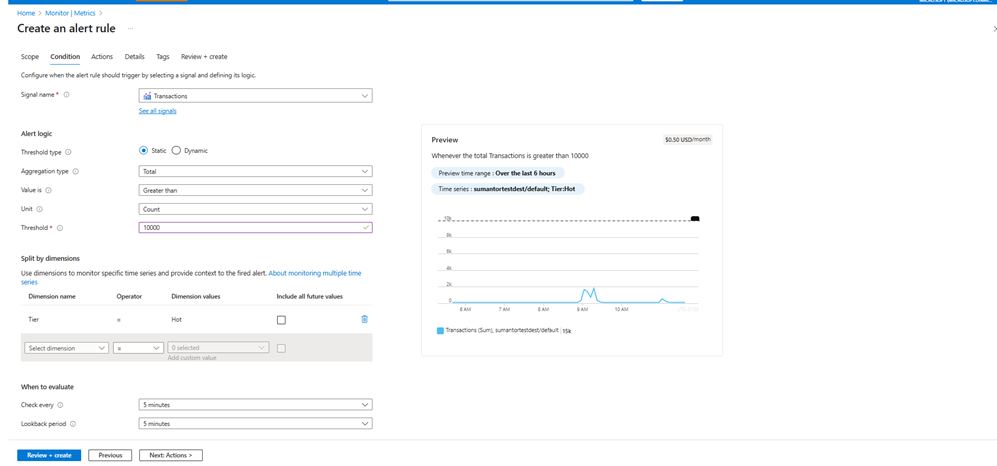Click info icon beside Unit label
This screenshot has width=997, height=466.
(x=39, y=209)
